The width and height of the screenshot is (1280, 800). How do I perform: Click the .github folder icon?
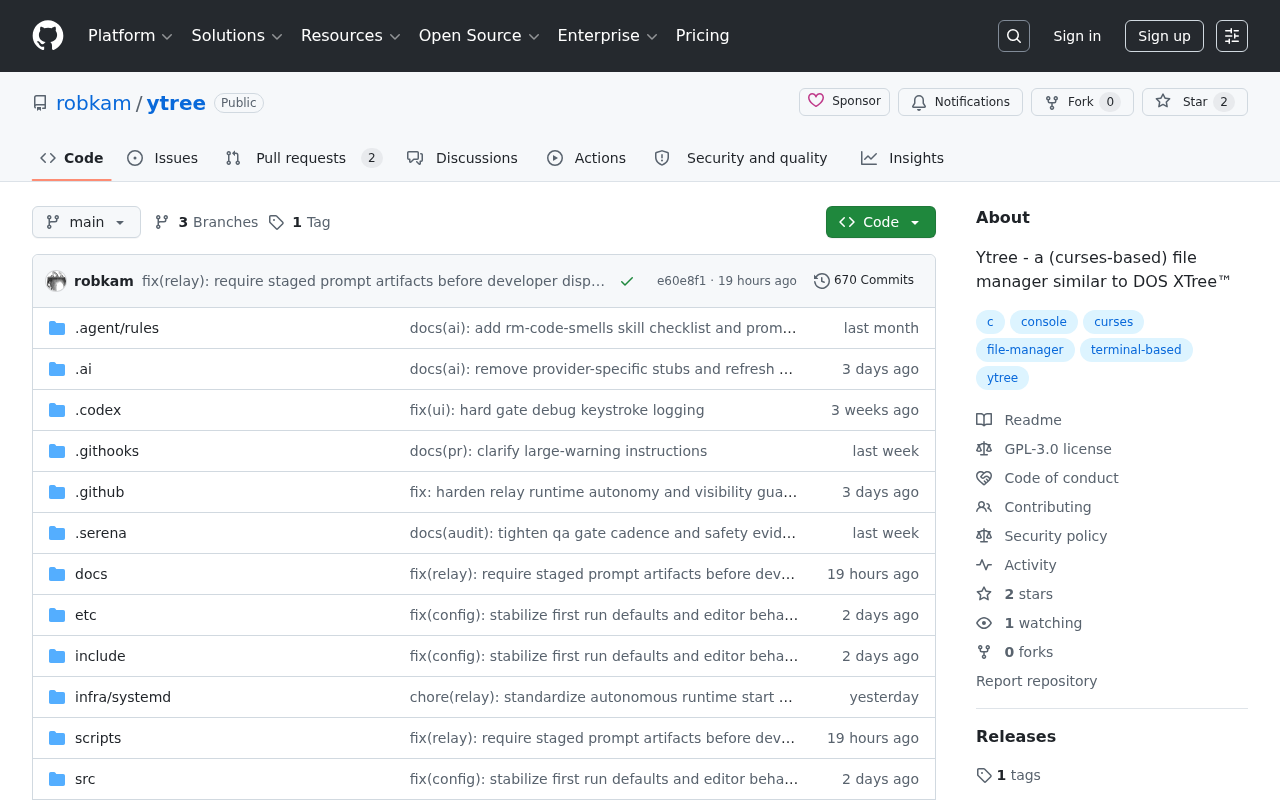point(57,492)
